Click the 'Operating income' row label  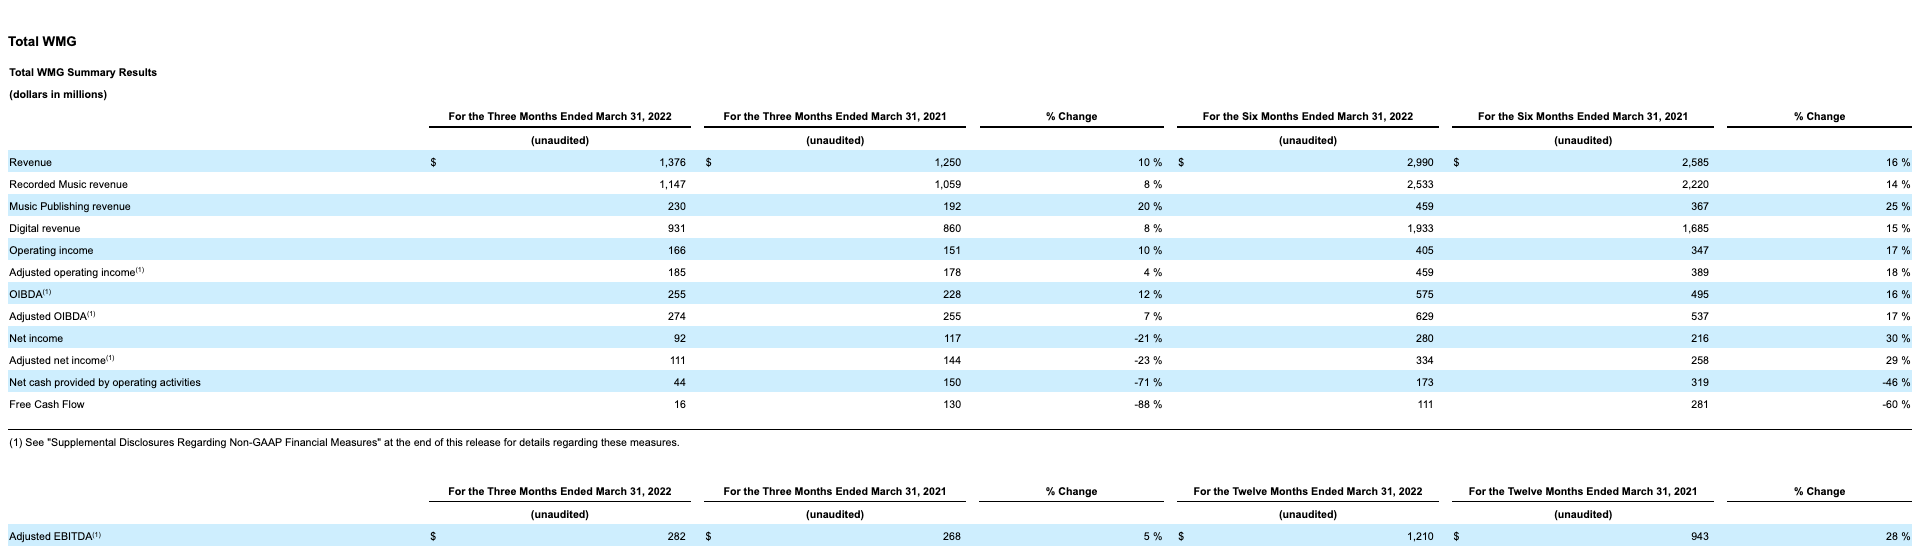[x=51, y=250]
